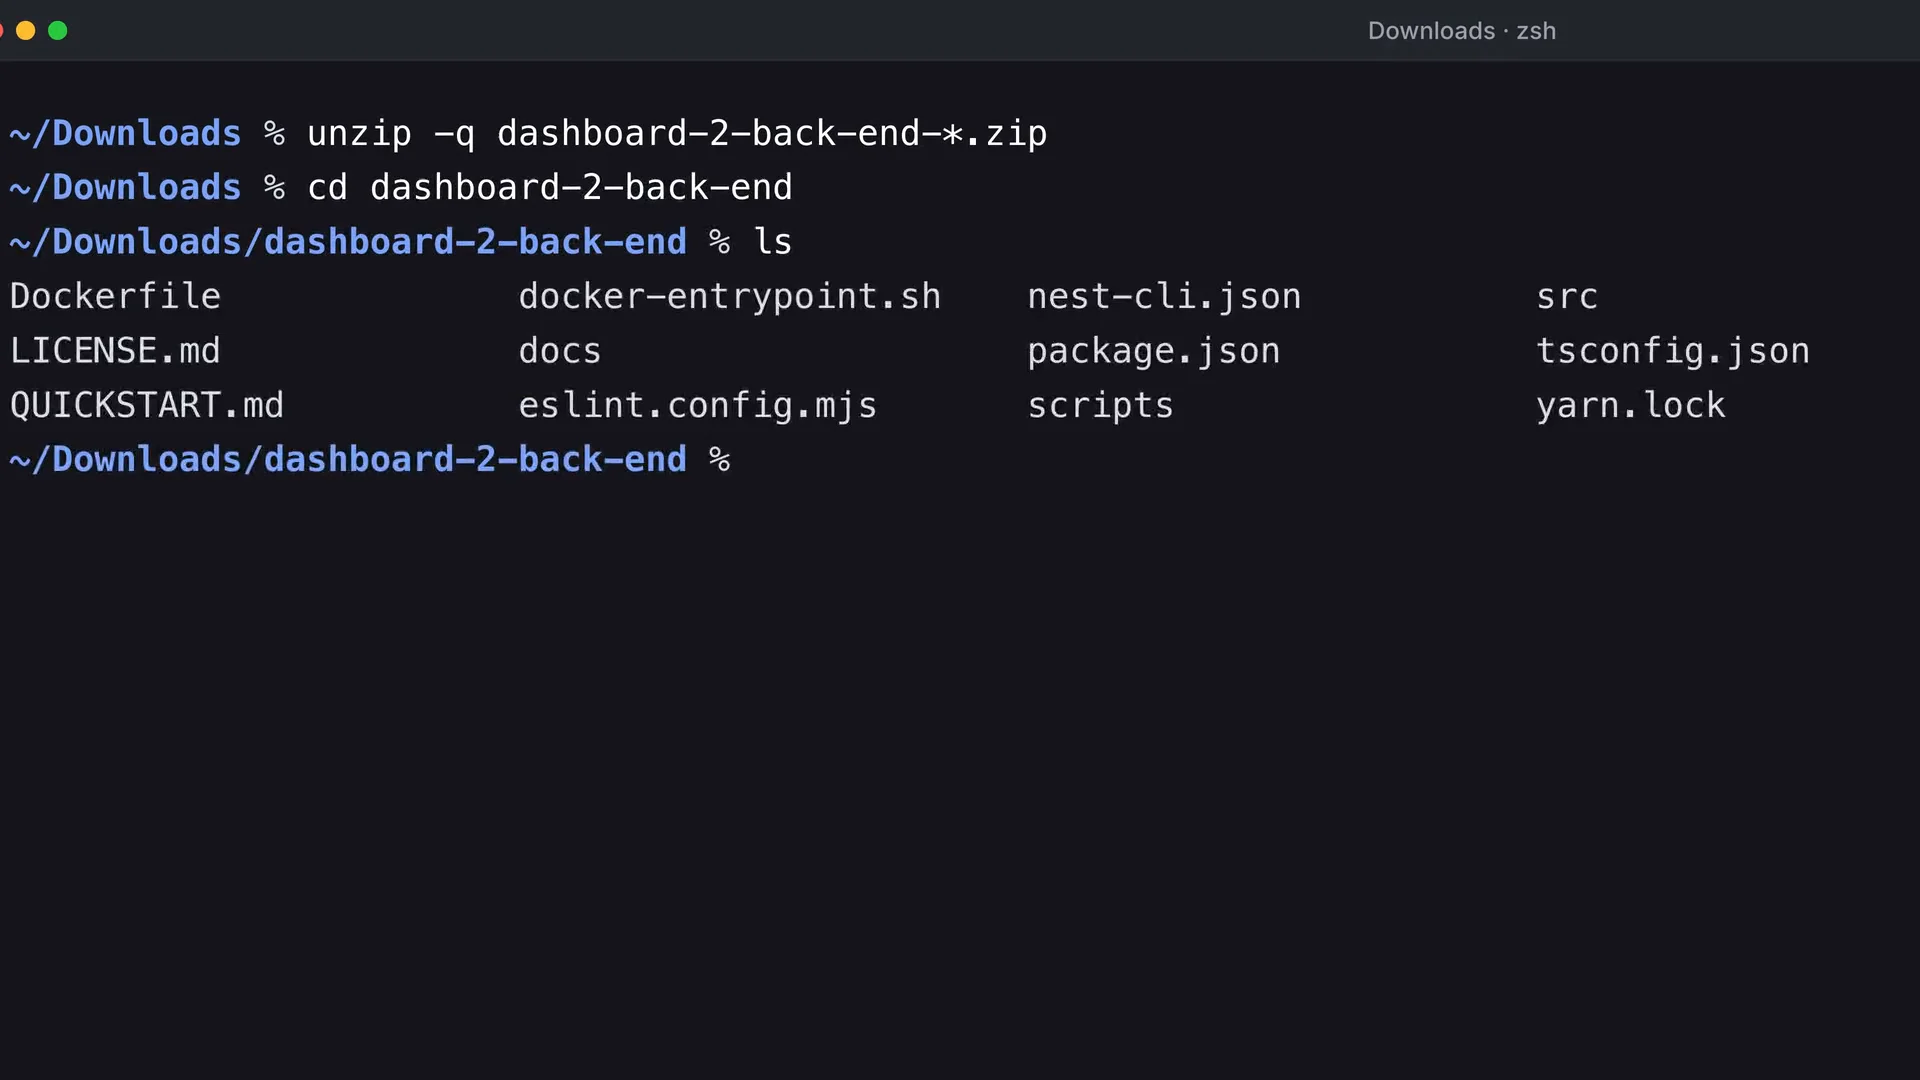Viewport: 1920px width, 1080px height.
Task: Click the green zoom window button
Action: pyautogui.click(x=58, y=31)
